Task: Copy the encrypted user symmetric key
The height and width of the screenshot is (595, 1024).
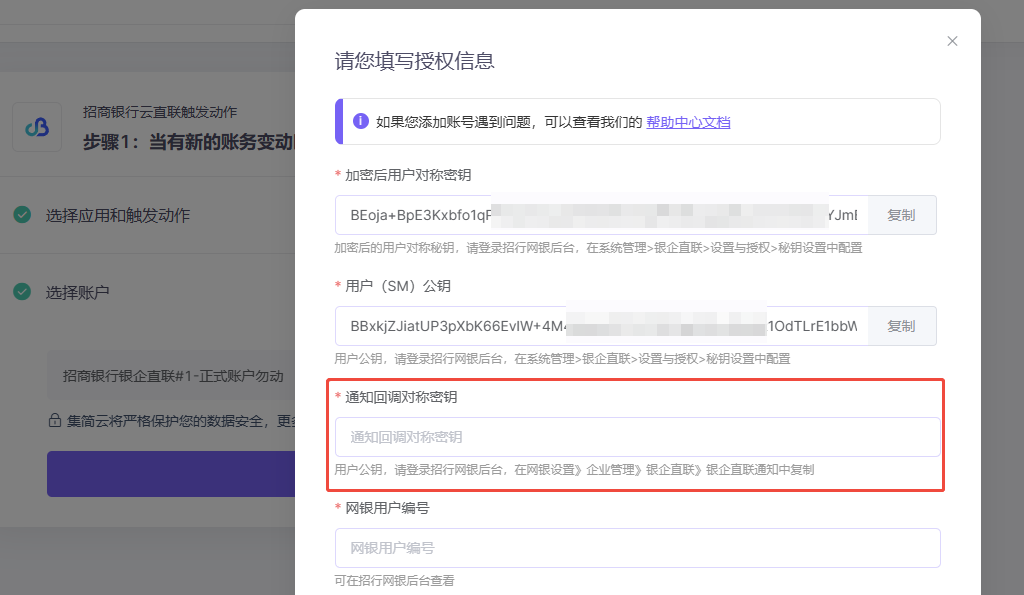Action: [x=901, y=215]
